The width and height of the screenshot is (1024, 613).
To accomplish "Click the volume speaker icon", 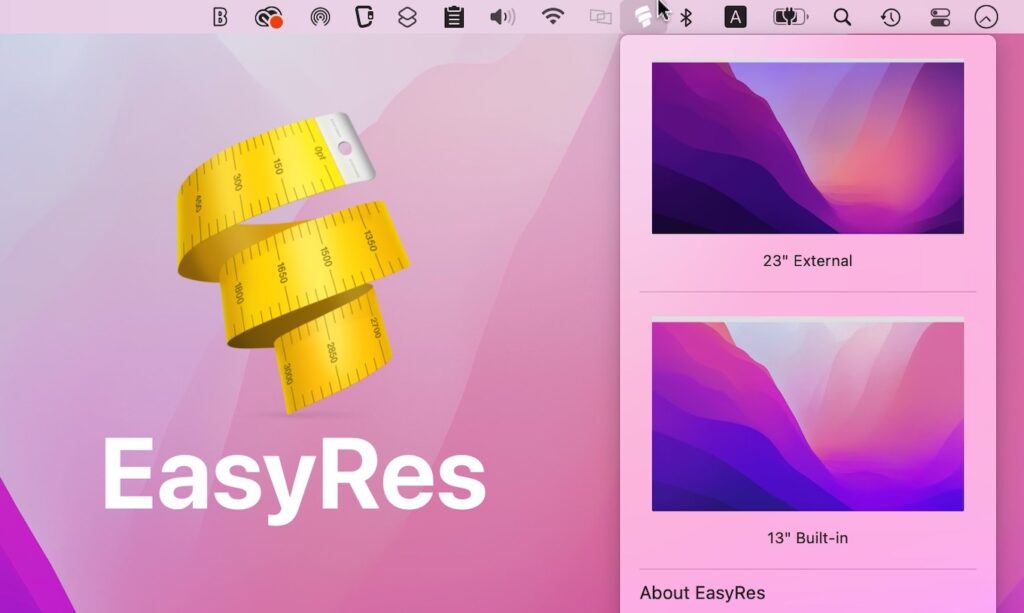I will point(503,16).
